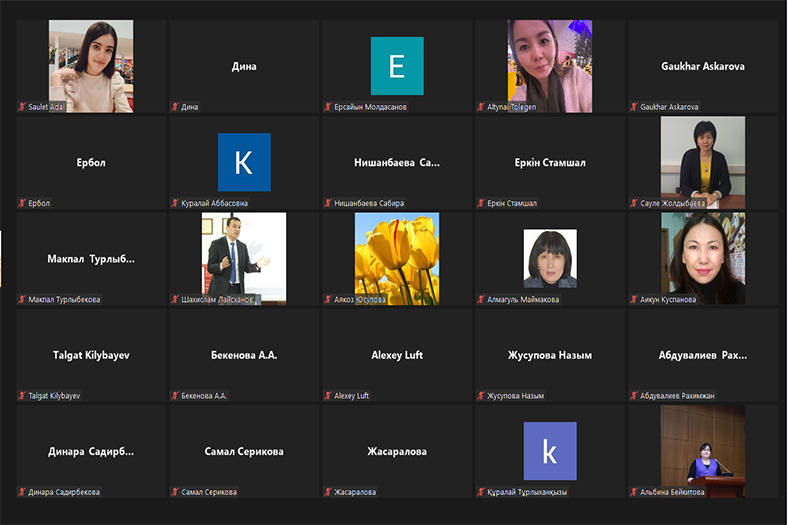
Task: Select the purple "k" avatar of Құралай Тұрлыханқызы
Action: point(550,451)
